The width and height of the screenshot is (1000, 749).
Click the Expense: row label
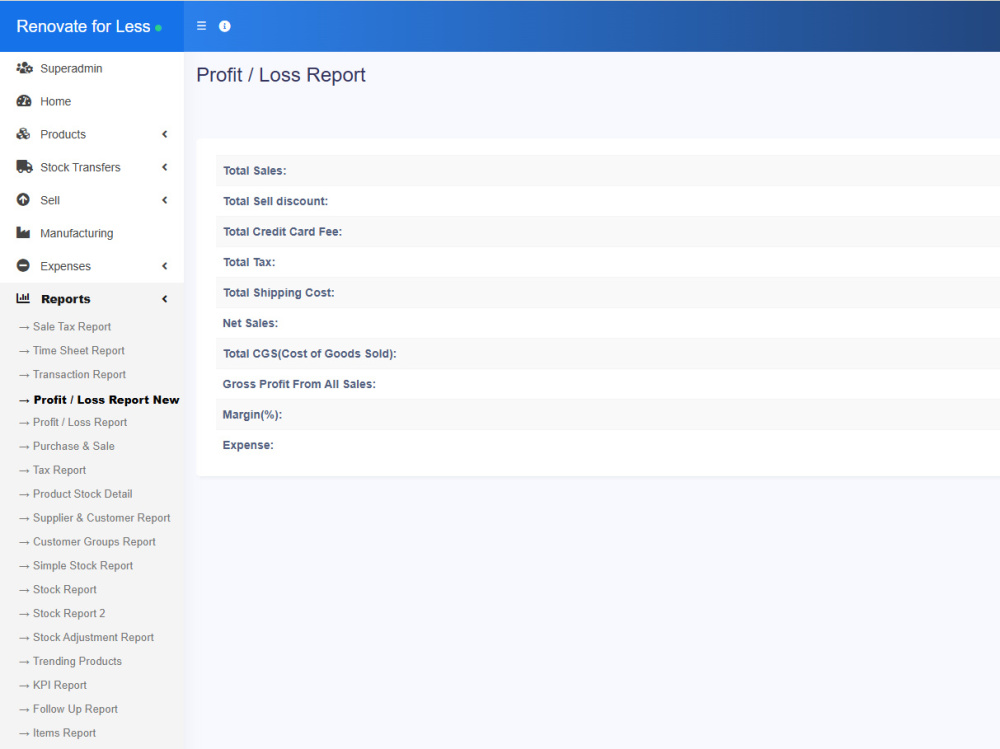[247, 445]
